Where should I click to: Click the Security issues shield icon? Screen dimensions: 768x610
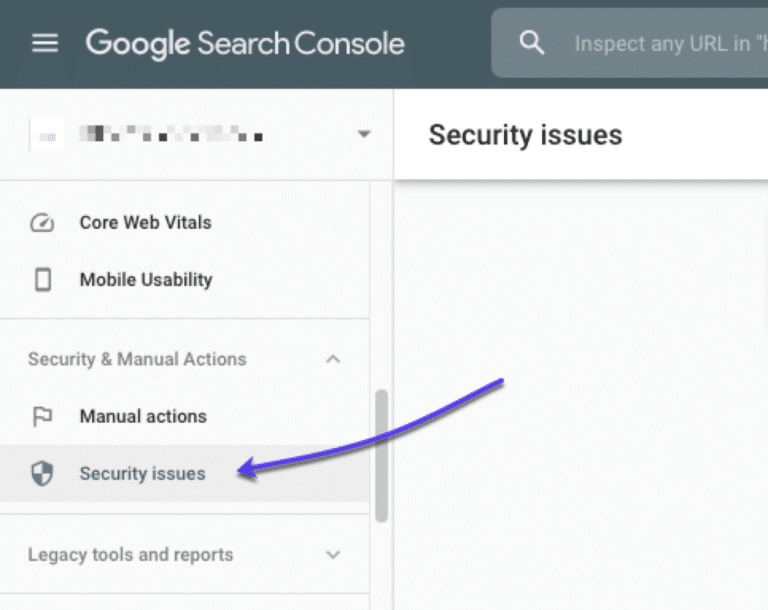pyautogui.click(x=42, y=474)
